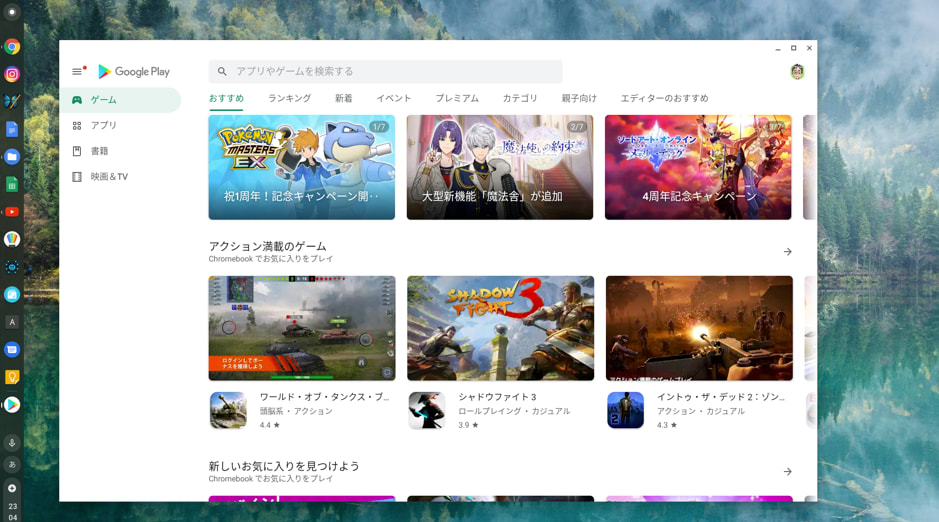Switch to the おすすめ tab

point(226,98)
